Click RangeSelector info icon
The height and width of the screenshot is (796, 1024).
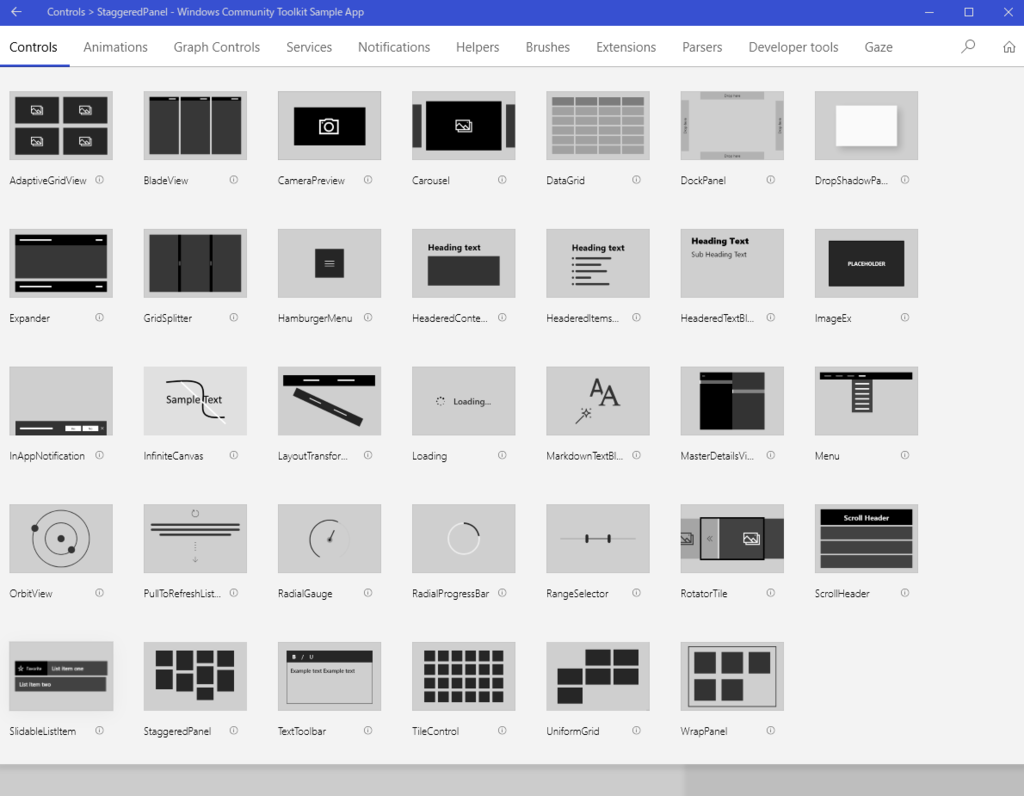click(x=637, y=593)
